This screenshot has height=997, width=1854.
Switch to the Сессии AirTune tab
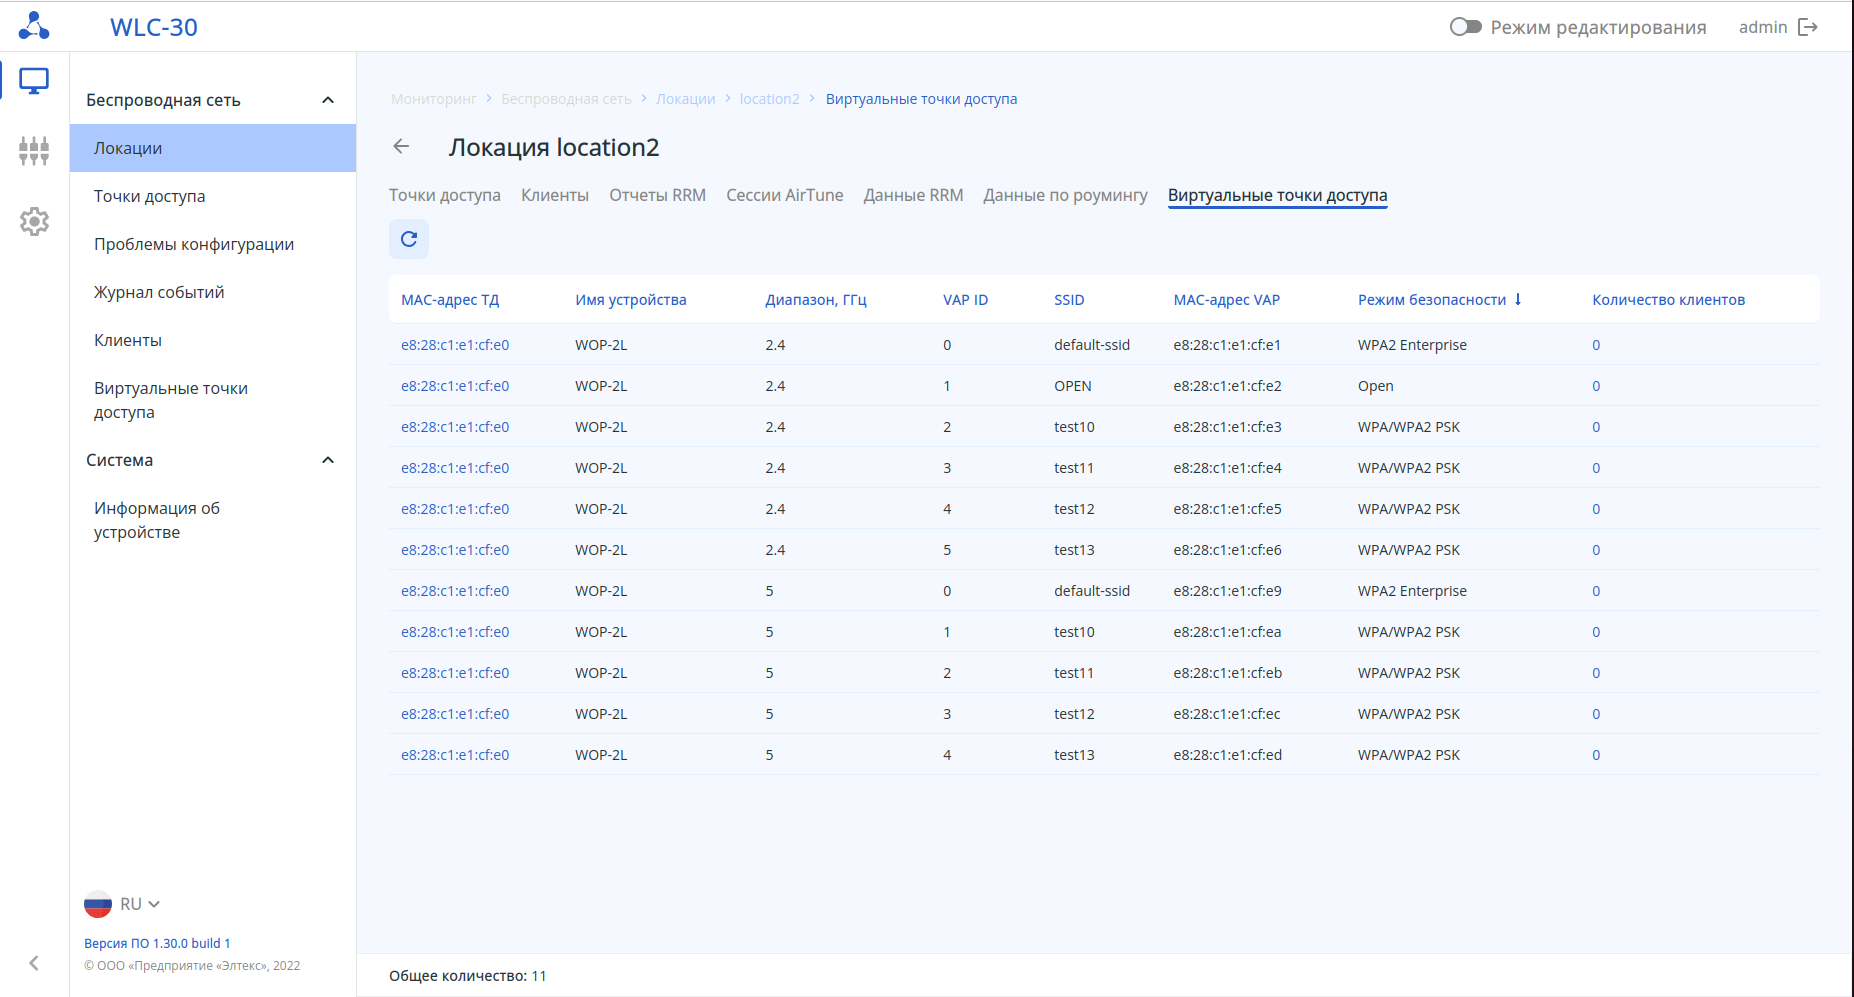[x=784, y=195]
